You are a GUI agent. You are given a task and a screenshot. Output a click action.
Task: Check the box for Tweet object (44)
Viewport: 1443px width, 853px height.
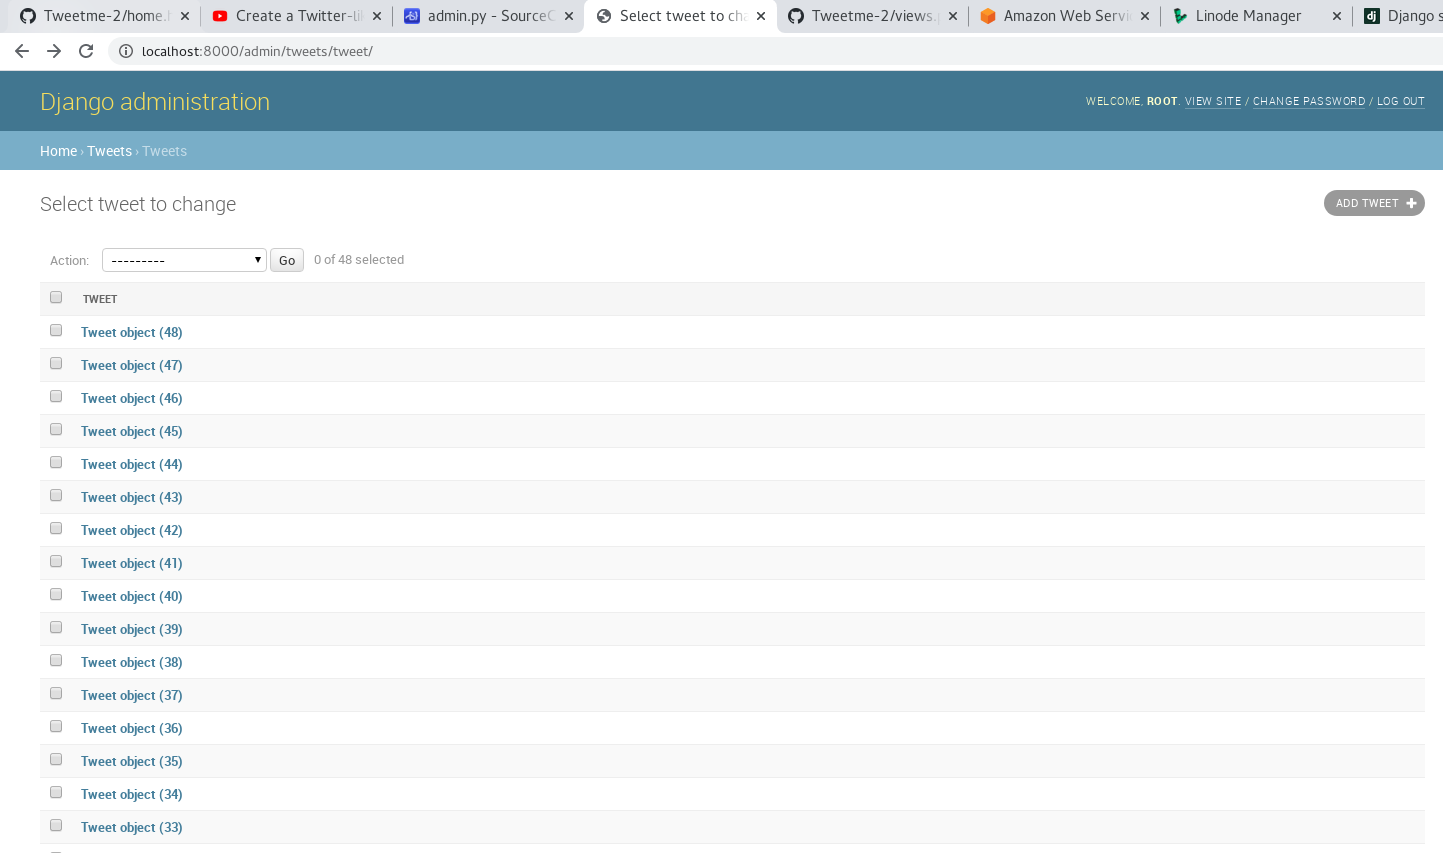[x=56, y=462]
